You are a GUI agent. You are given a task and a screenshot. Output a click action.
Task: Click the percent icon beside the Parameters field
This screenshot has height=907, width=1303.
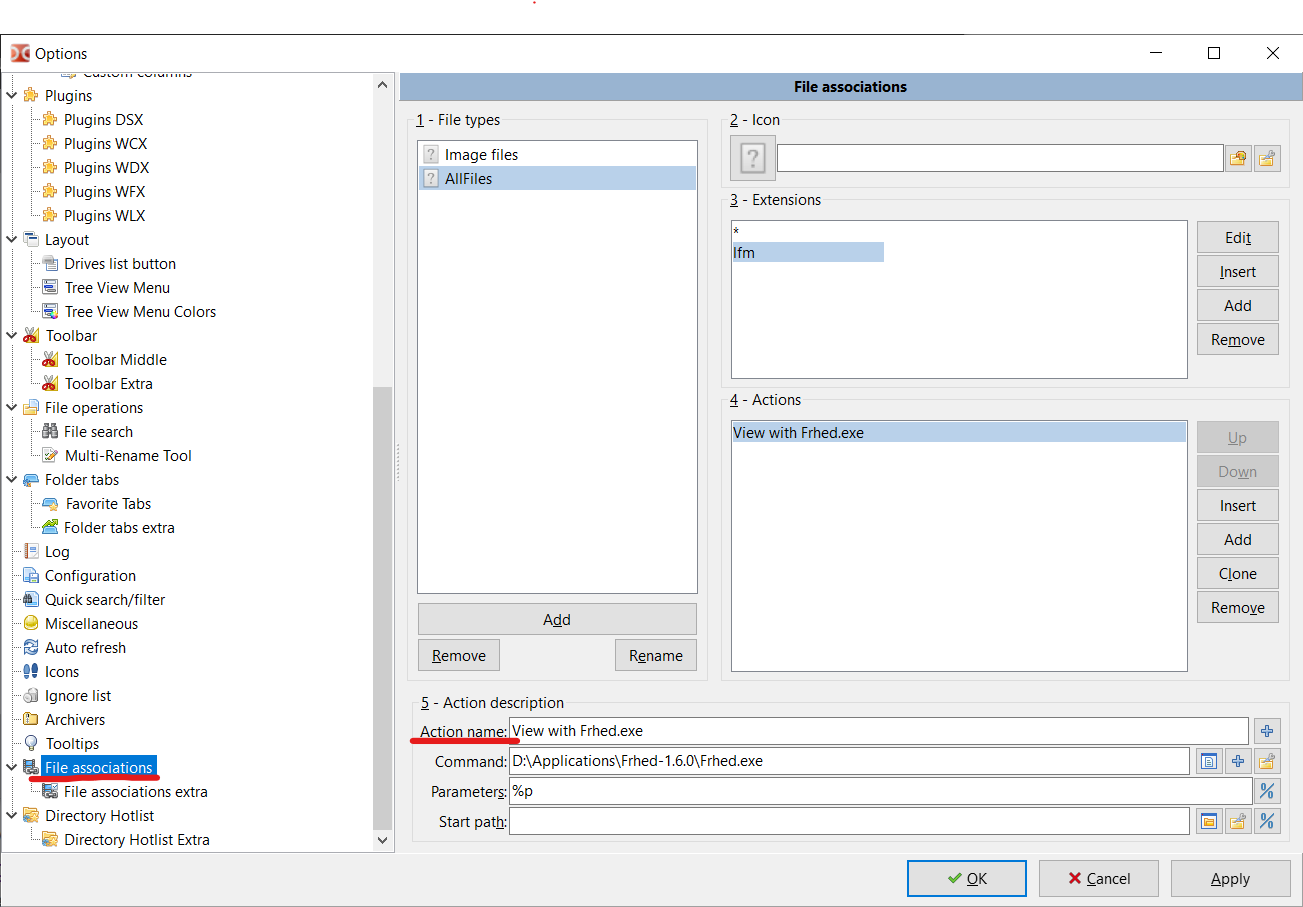click(x=1267, y=791)
